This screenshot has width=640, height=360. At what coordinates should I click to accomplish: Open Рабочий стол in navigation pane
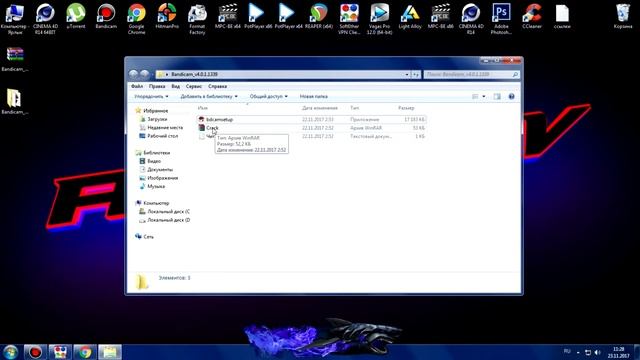point(162,136)
